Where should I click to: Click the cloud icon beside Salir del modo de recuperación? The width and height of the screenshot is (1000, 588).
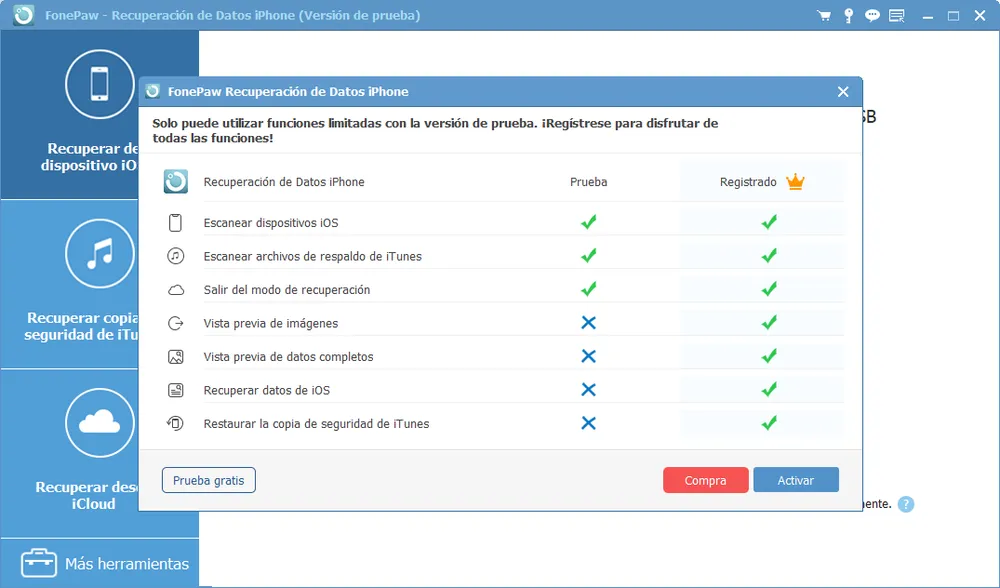(175, 289)
